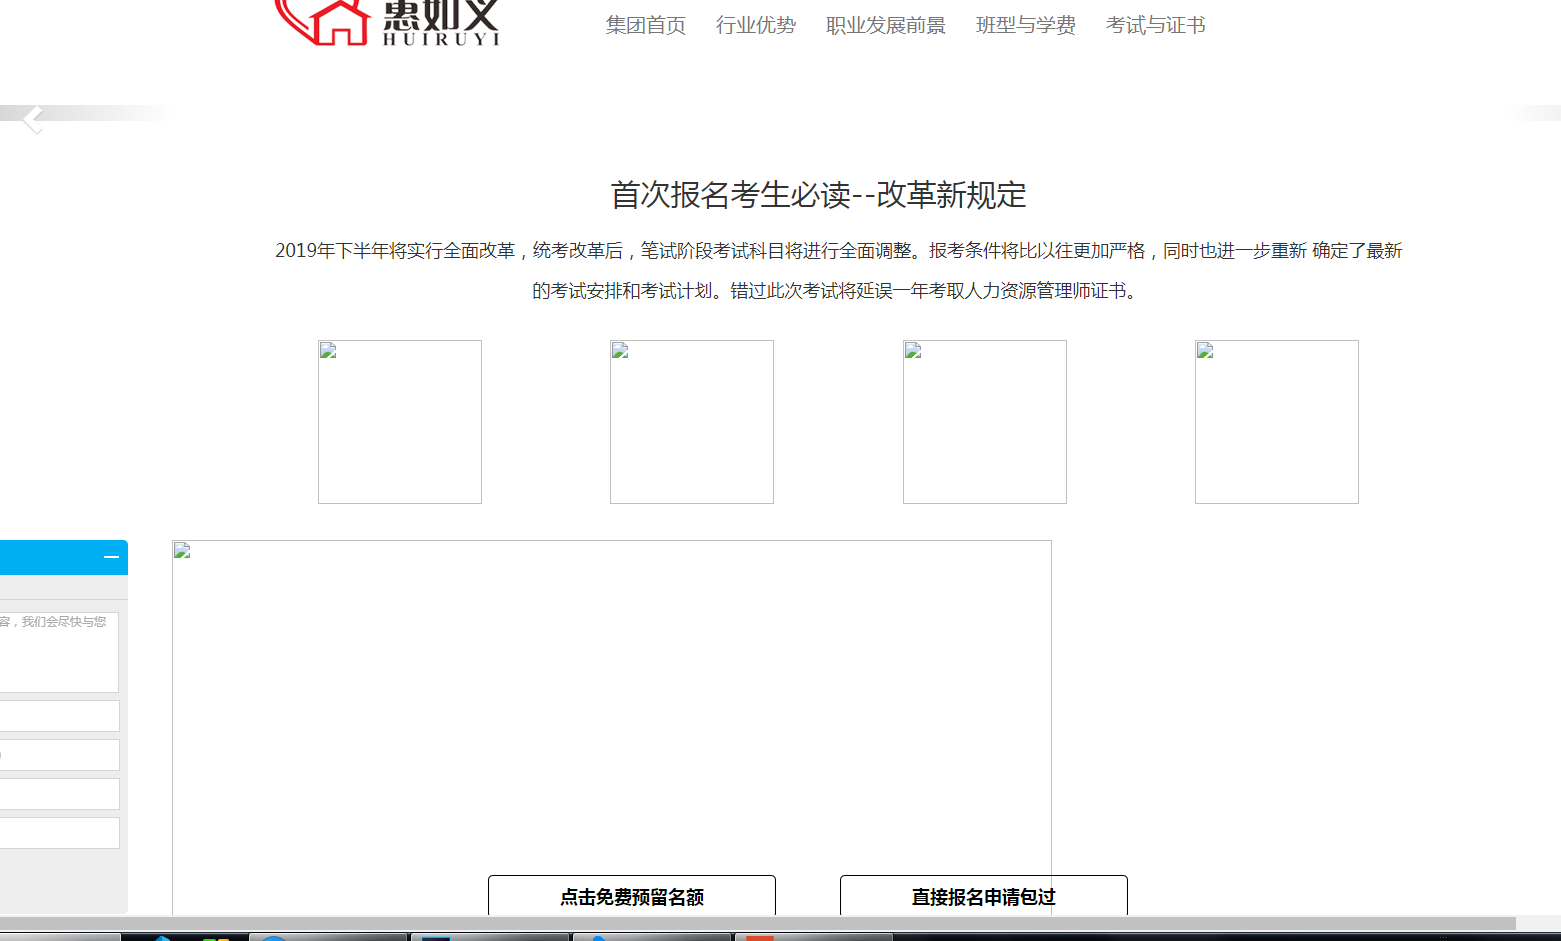Screen dimensions: 1561x941
Task: Open the 行业优势 navigation item
Action: tap(756, 25)
